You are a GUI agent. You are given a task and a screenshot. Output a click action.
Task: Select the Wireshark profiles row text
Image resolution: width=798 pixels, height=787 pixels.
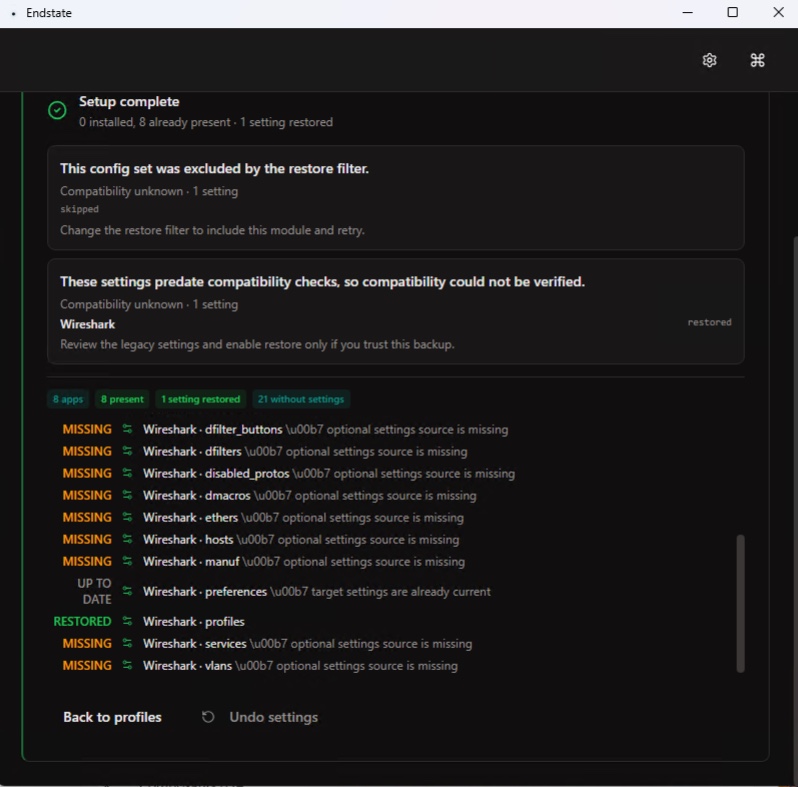[193, 622]
